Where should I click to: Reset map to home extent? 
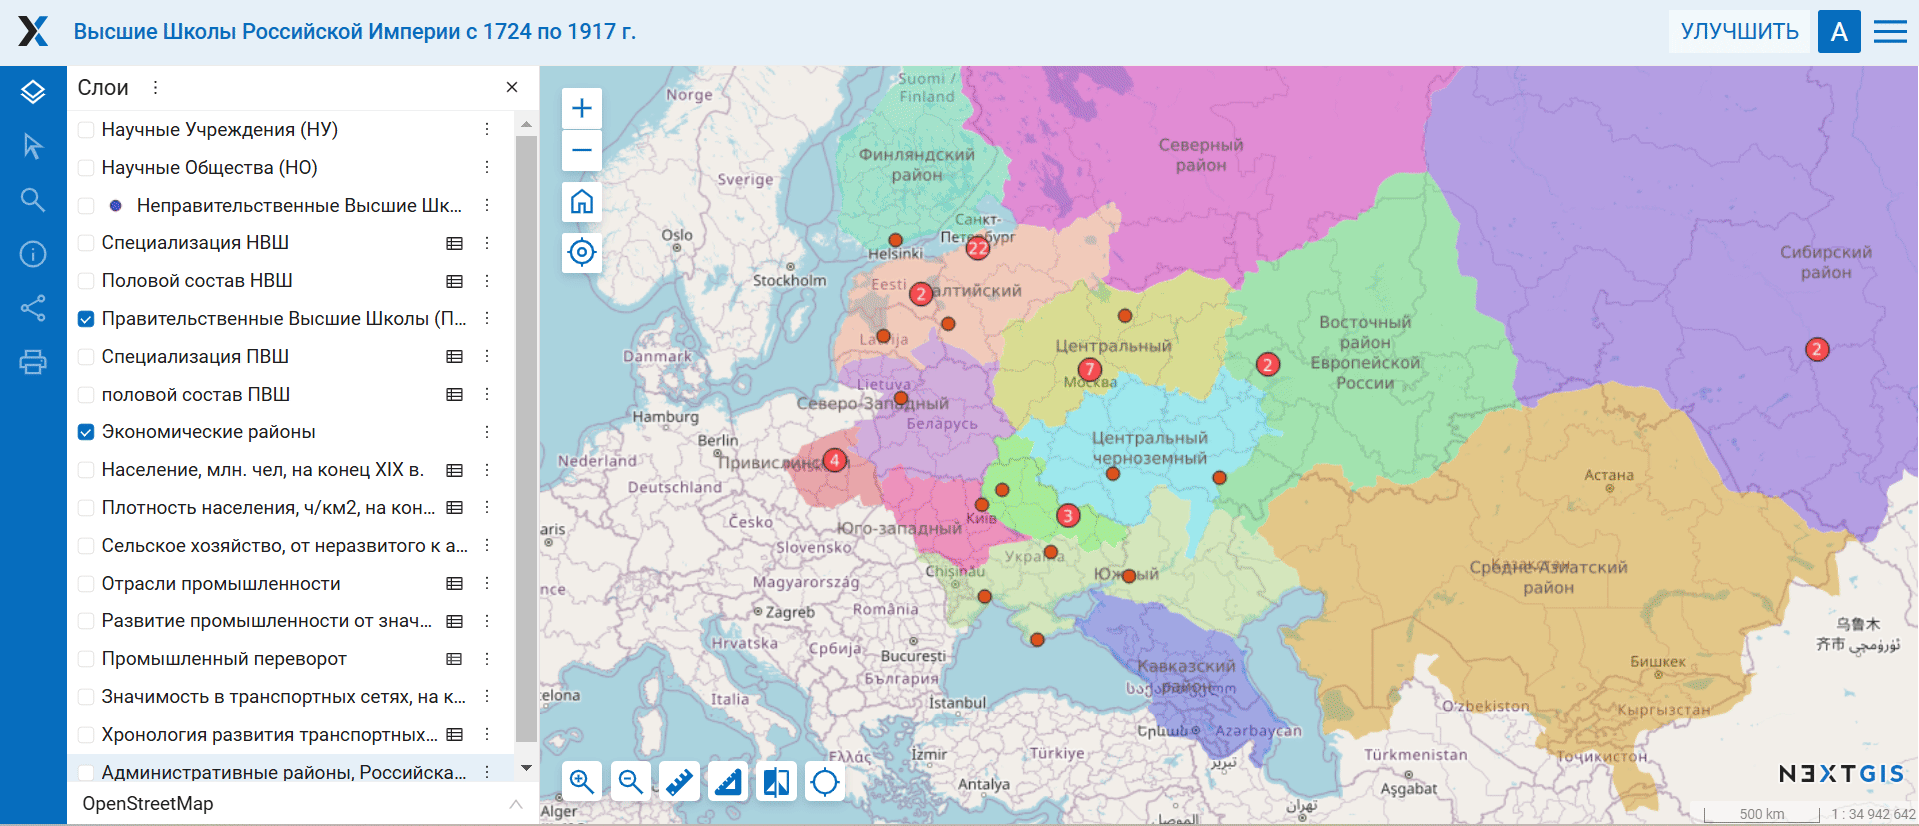(x=582, y=202)
